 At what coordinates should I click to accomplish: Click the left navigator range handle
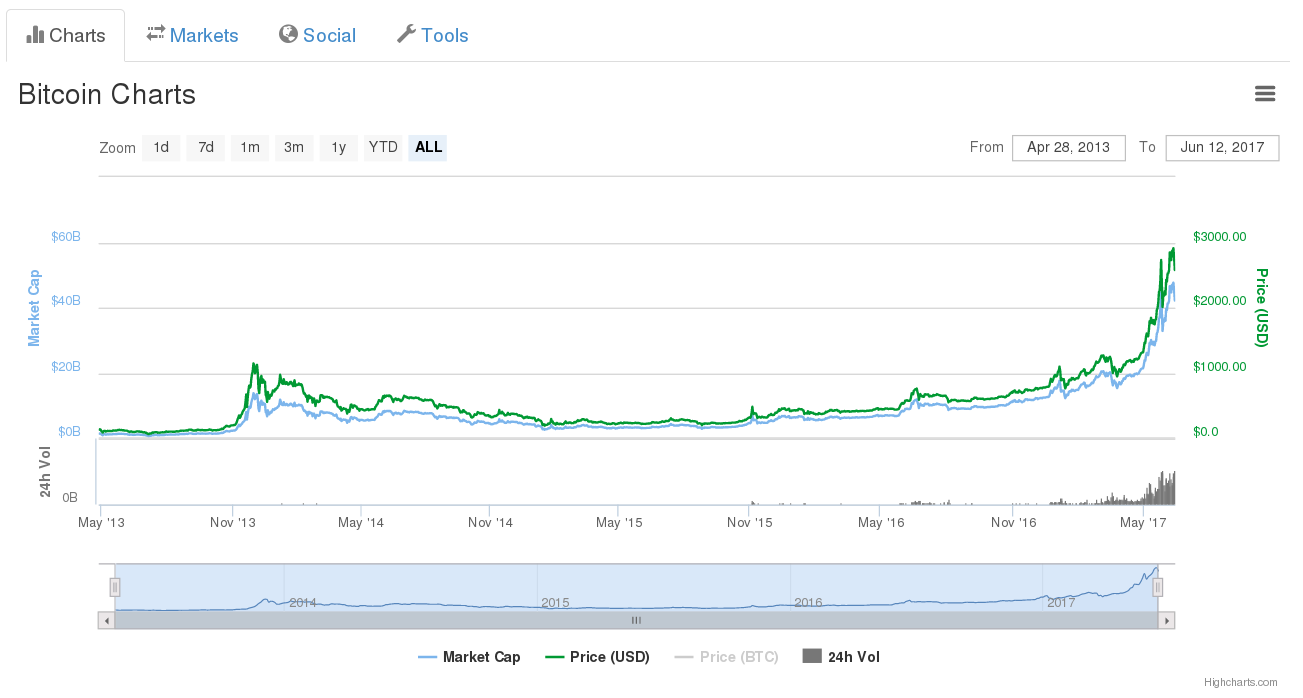point(115,587)
